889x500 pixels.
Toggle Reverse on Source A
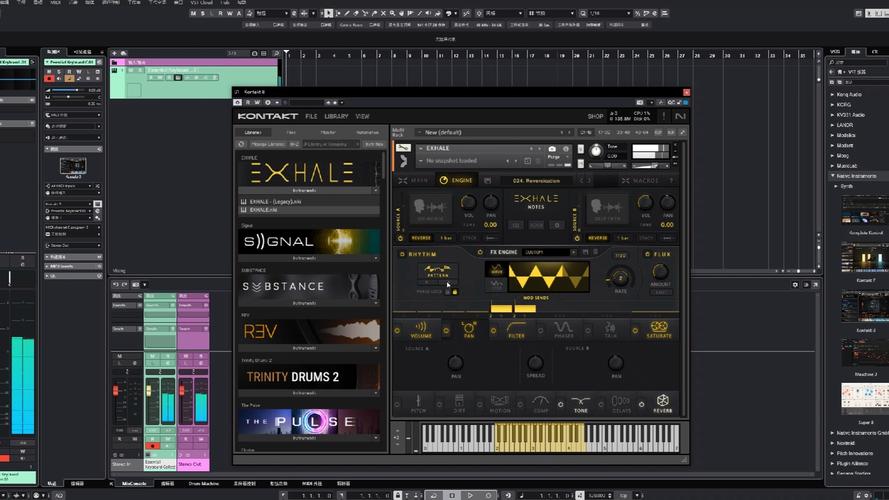pos(421,238)
